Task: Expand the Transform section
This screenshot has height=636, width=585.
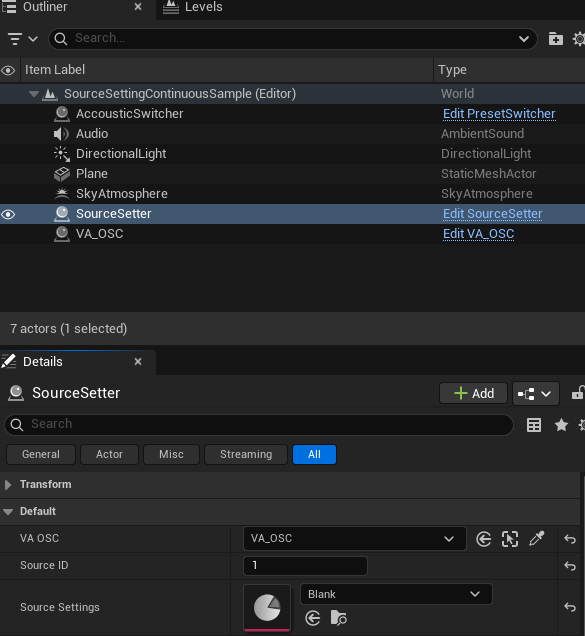Action: point(8,485)
